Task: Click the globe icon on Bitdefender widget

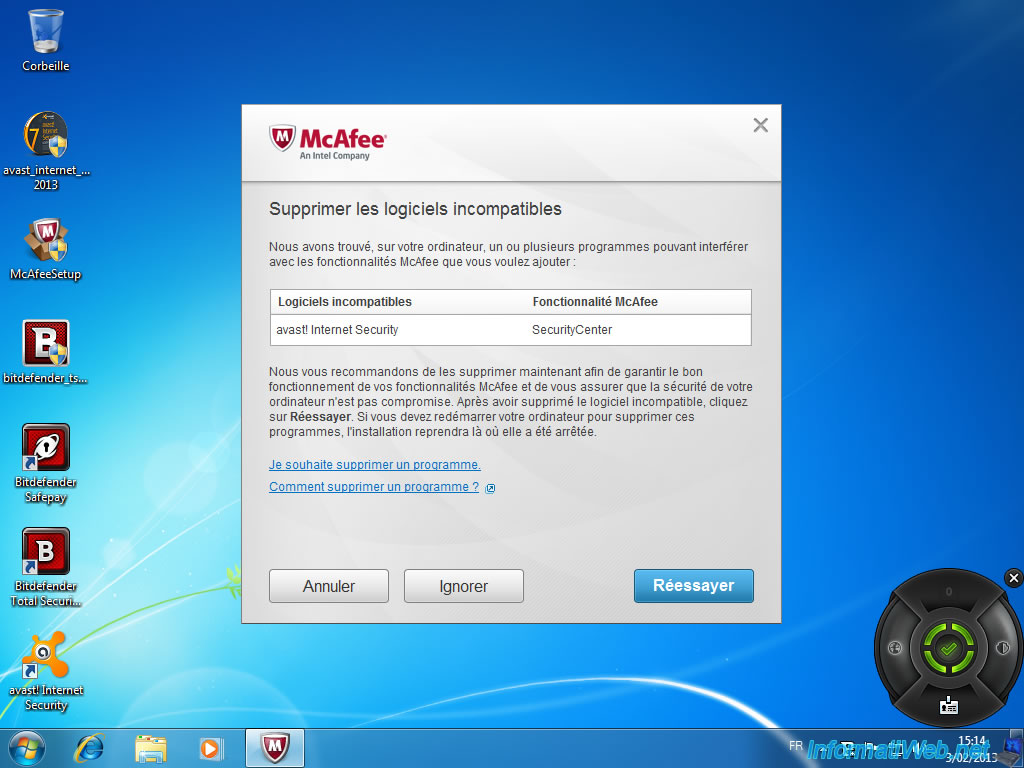Action: pyautogui.click(x=895, y=648)
